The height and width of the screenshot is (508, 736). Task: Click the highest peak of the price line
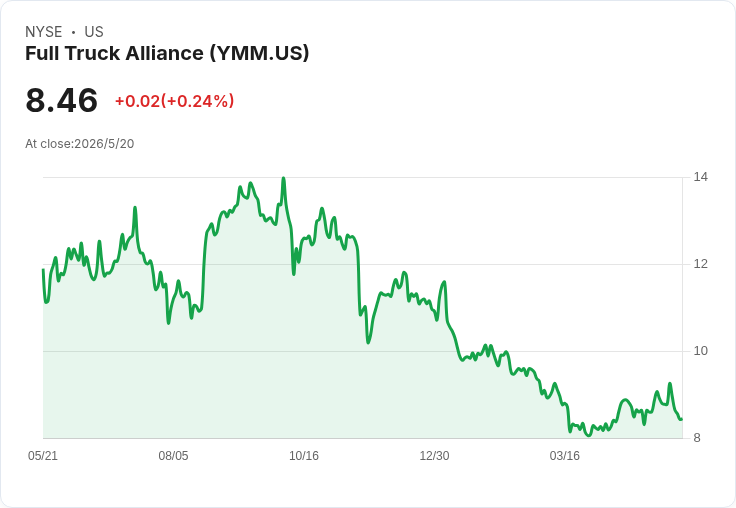(x=284, y=178)
